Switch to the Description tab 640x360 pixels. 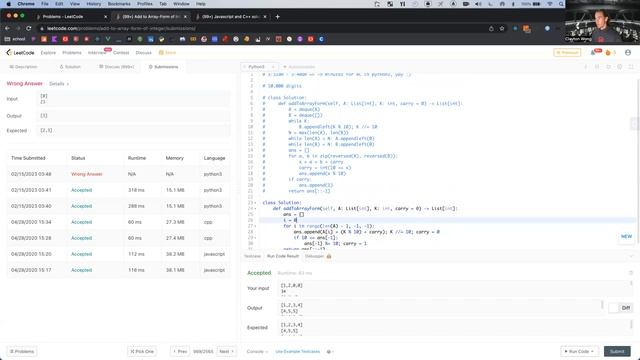(x=23, y=67)
